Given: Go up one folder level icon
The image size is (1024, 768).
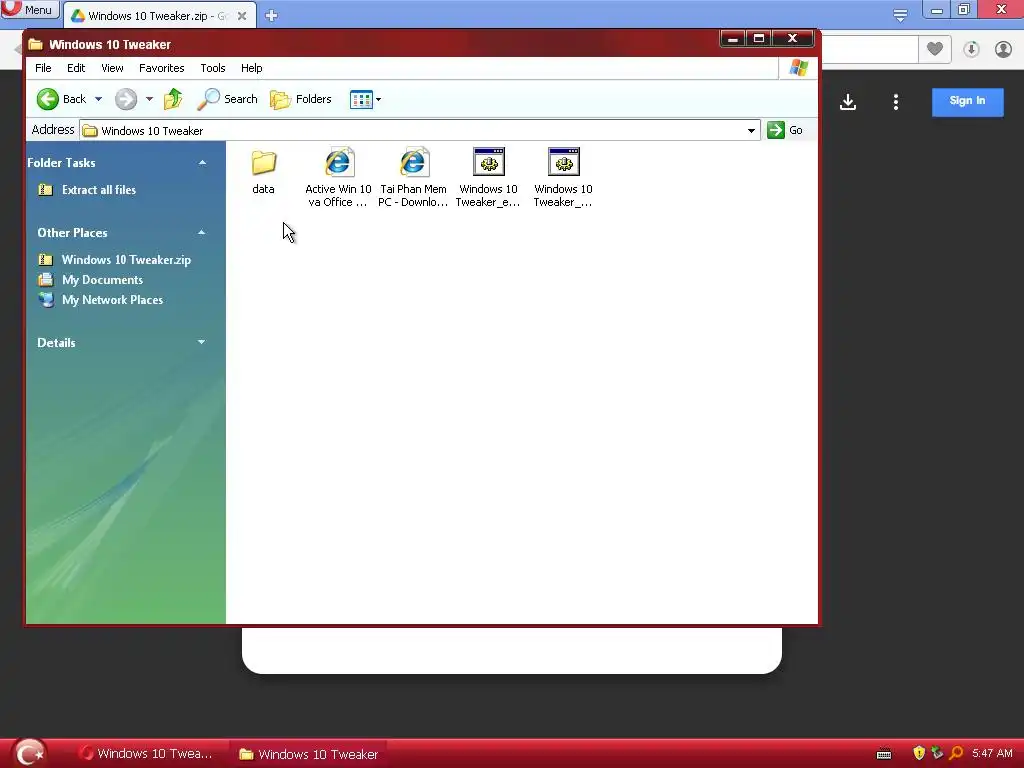Looking at the screenshot, I should coord(173,99).
